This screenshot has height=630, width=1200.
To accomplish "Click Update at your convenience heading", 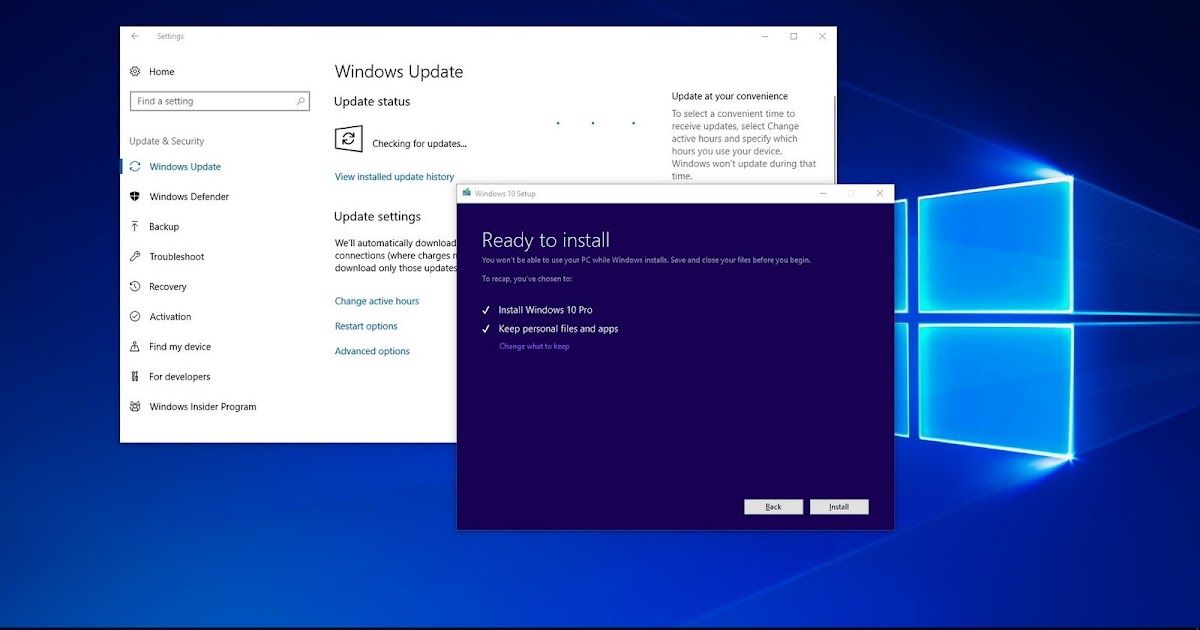I will point(730,96).
